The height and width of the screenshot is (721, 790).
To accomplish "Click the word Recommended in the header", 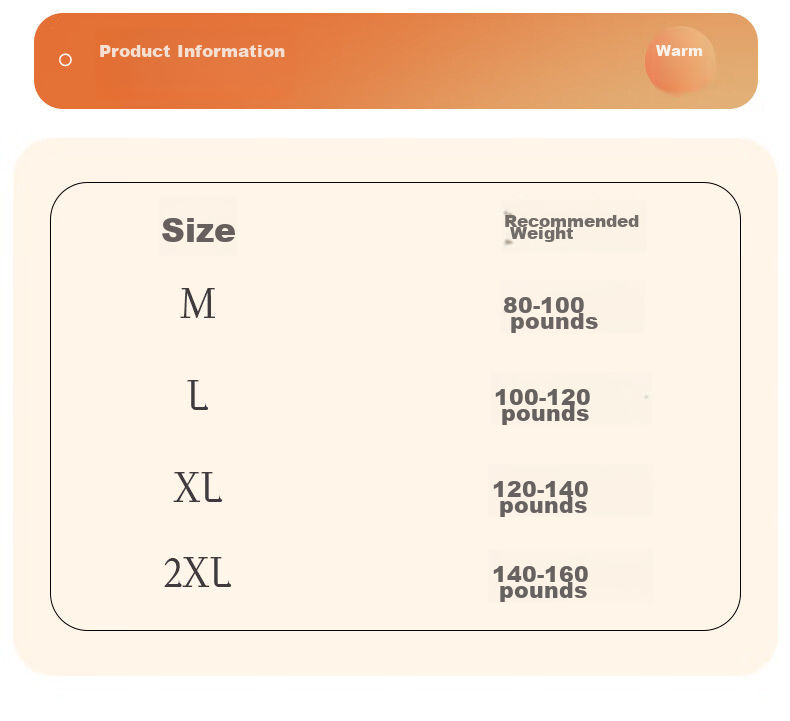I will [572, 221].
